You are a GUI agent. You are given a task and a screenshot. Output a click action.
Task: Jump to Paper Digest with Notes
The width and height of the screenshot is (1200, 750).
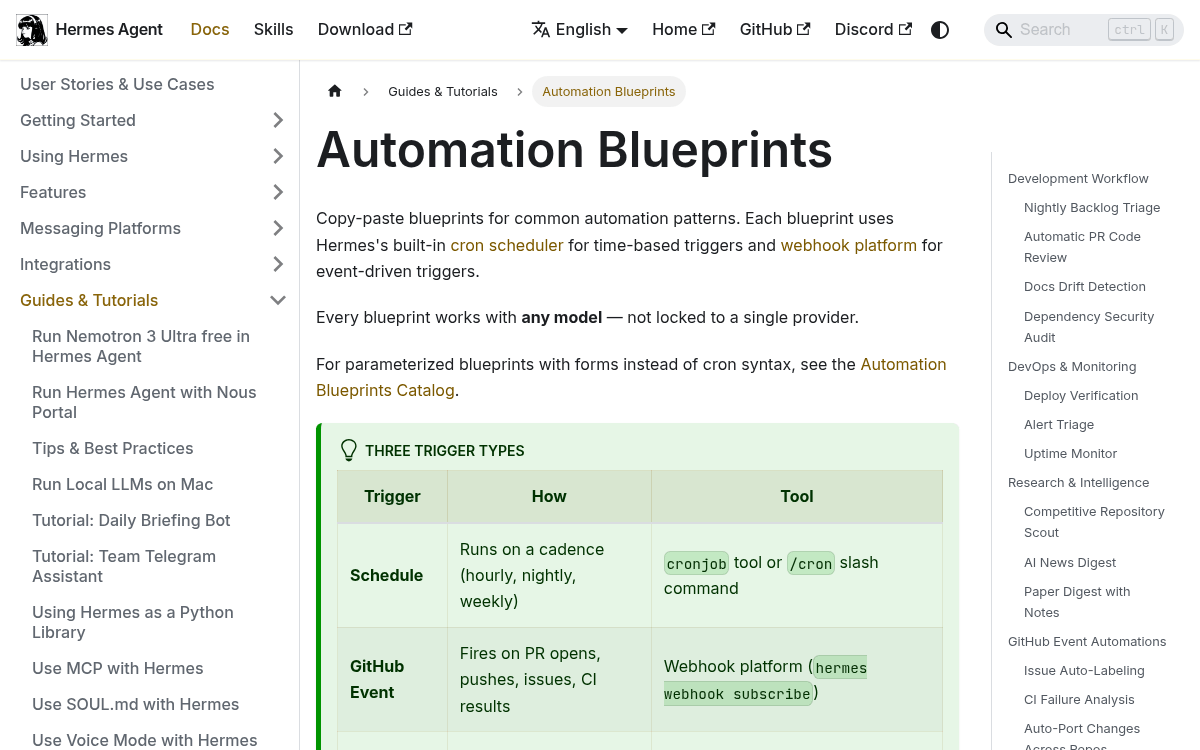[1077, 602]
